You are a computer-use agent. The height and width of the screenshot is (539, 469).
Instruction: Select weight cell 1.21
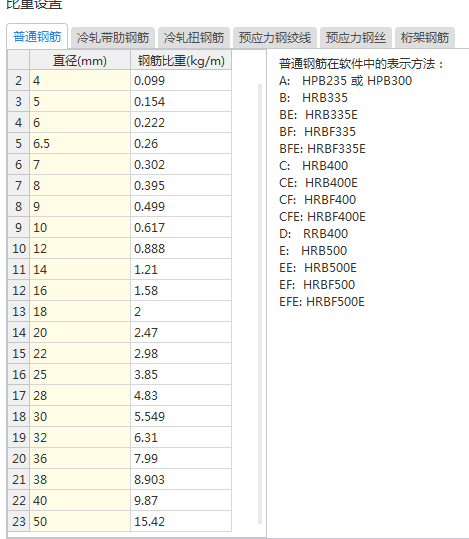(x=181, y=270)
